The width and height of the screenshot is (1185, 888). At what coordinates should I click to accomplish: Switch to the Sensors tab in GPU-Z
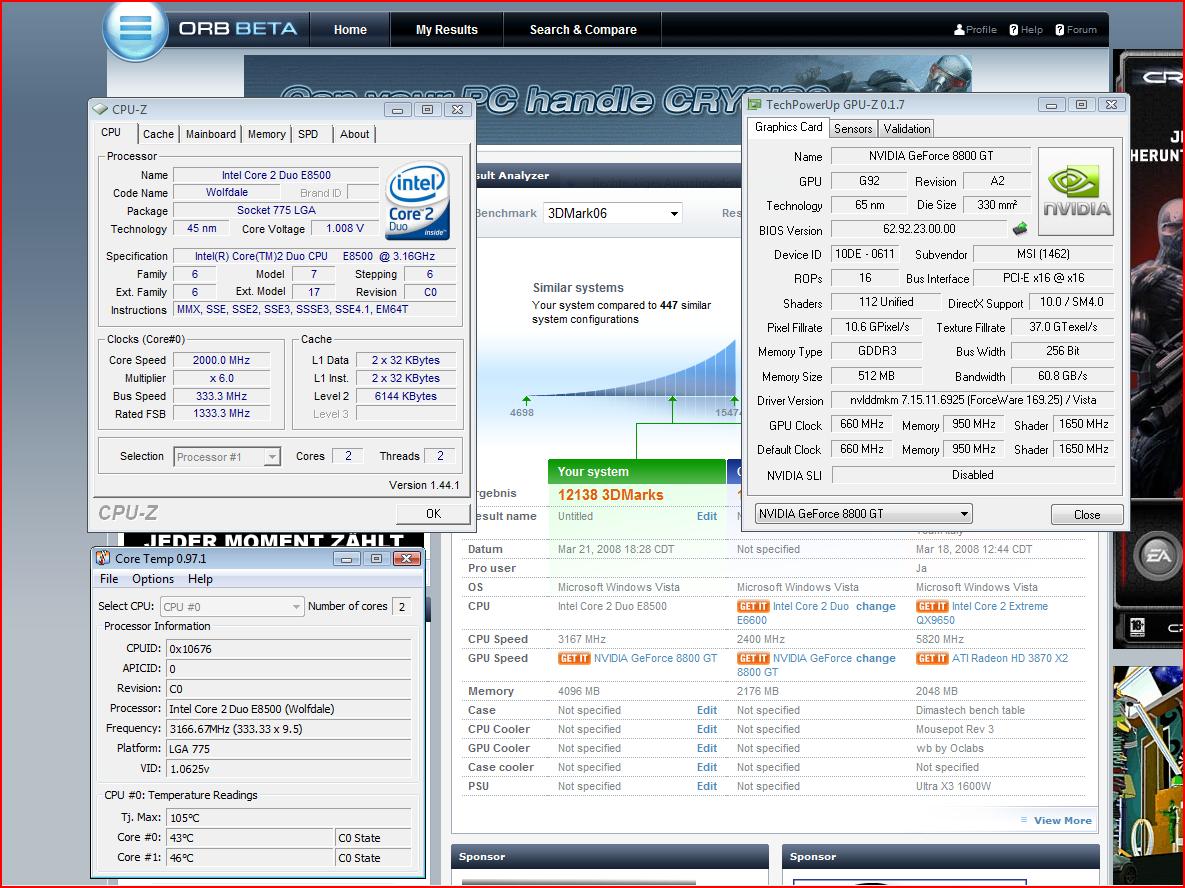tap(852, 128)
